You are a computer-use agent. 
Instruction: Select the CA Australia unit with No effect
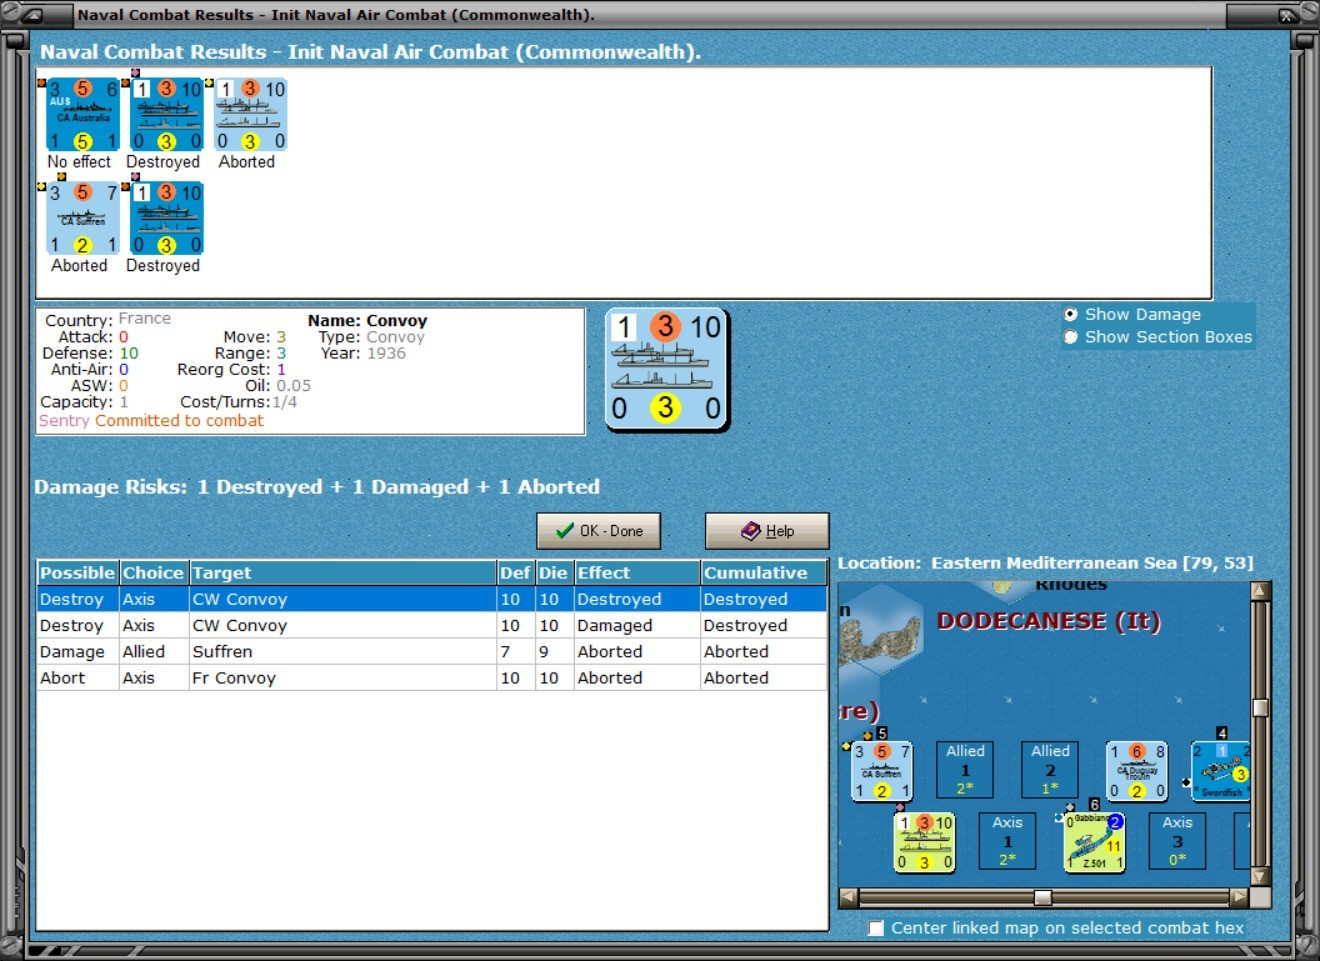pos(83,114)
